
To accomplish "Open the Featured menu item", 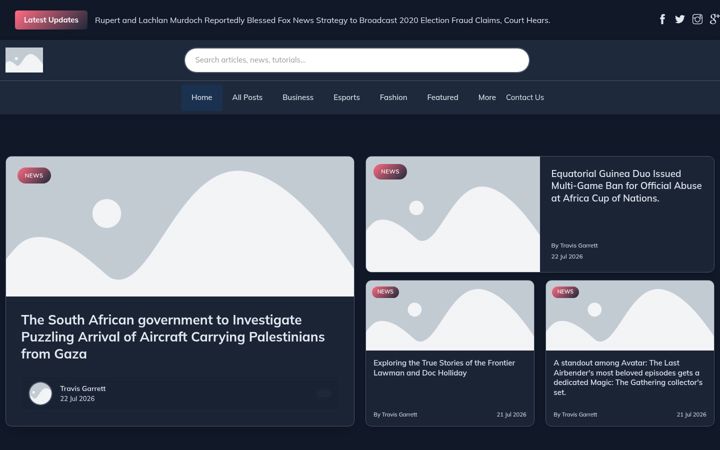I will point(442,97).
